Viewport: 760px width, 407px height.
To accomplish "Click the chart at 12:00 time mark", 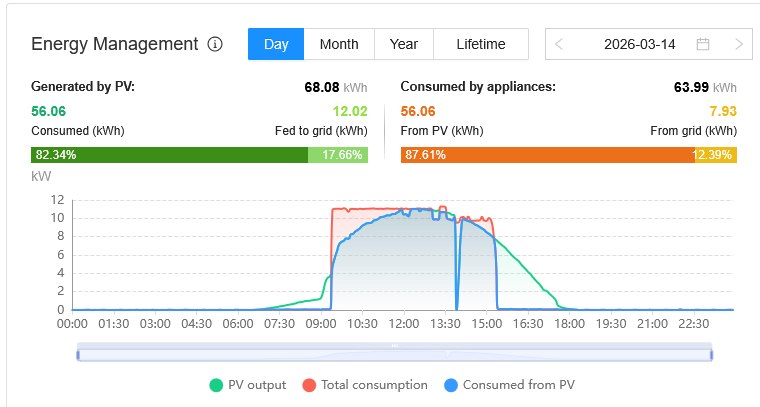I will tap(404, 260).
